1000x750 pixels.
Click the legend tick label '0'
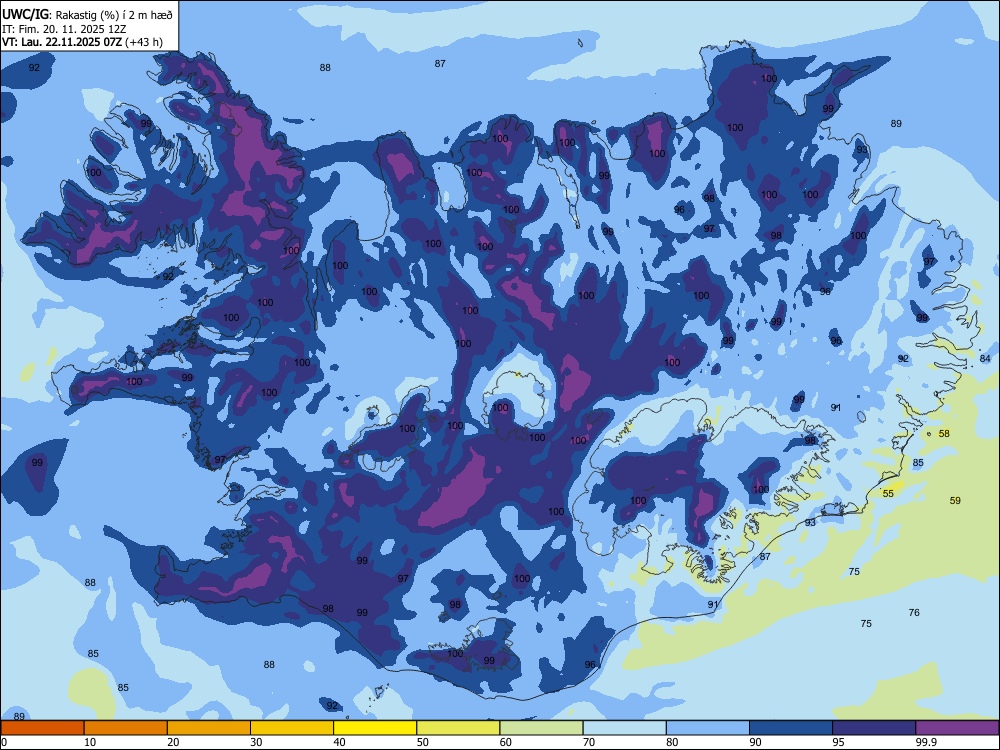point(3,742)
